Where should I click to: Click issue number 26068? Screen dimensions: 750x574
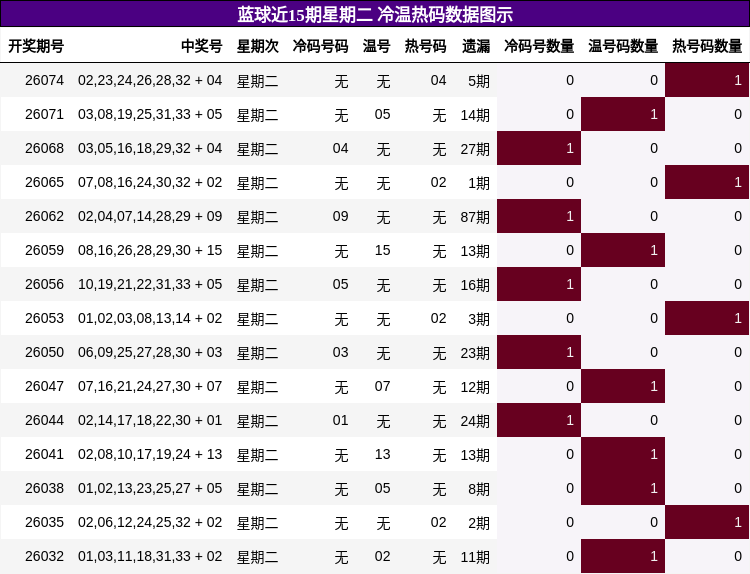pyautogui.click(x=44, y=148)
